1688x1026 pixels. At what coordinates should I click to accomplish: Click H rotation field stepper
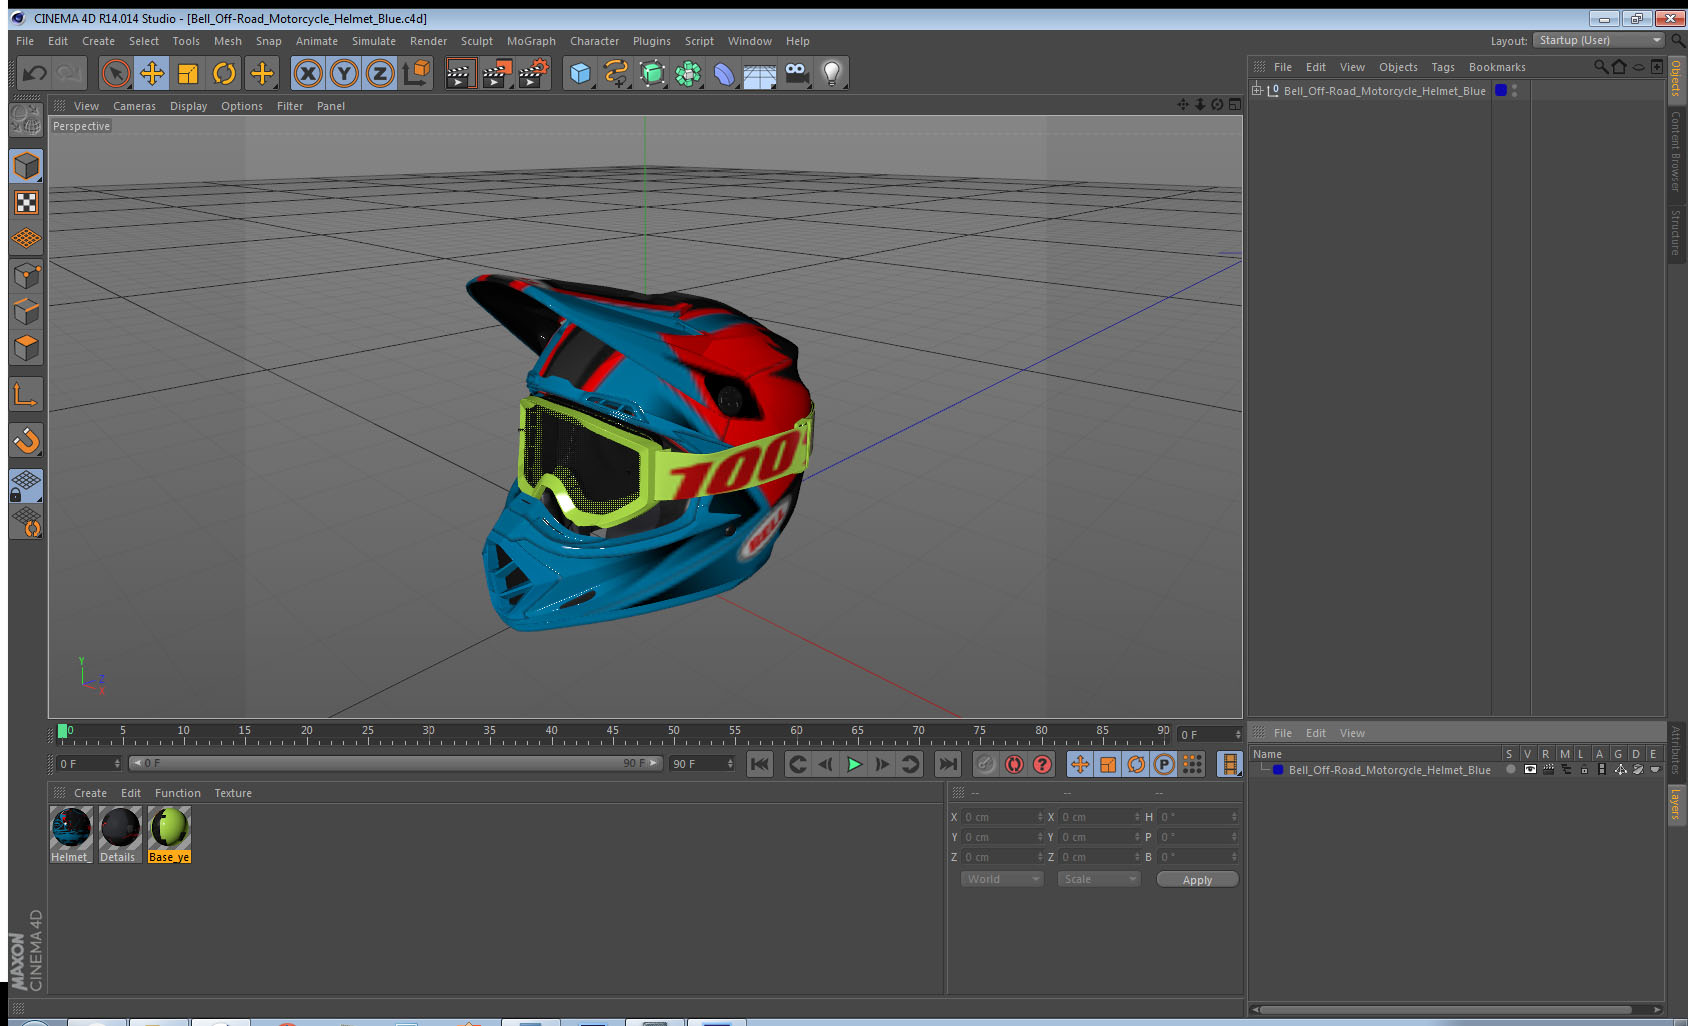coord(1234,817)
